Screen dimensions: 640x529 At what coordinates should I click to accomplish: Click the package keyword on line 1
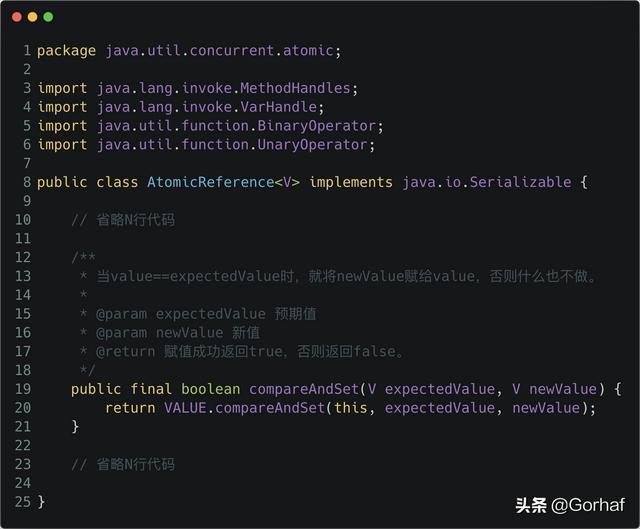[x=66, y=50]
